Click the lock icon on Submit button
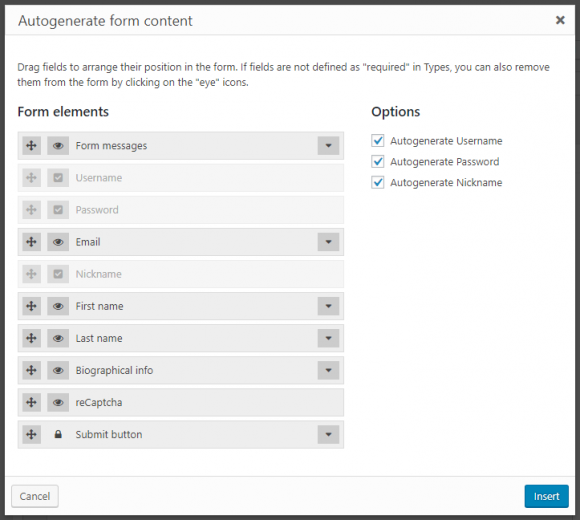Screen dimensions: 580x520 [58, 434]
